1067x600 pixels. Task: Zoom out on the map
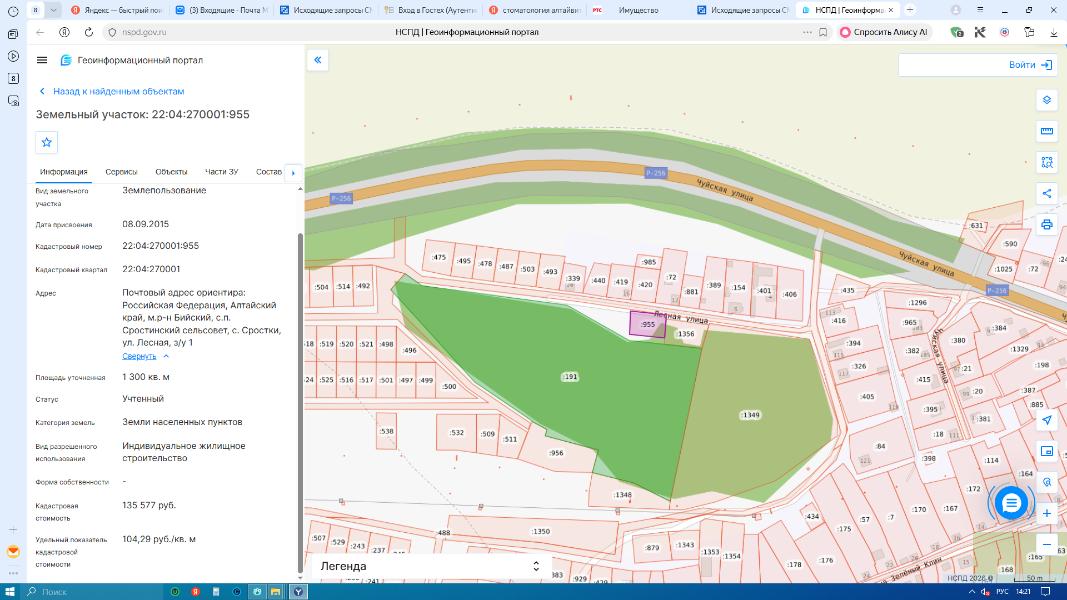1047,544
